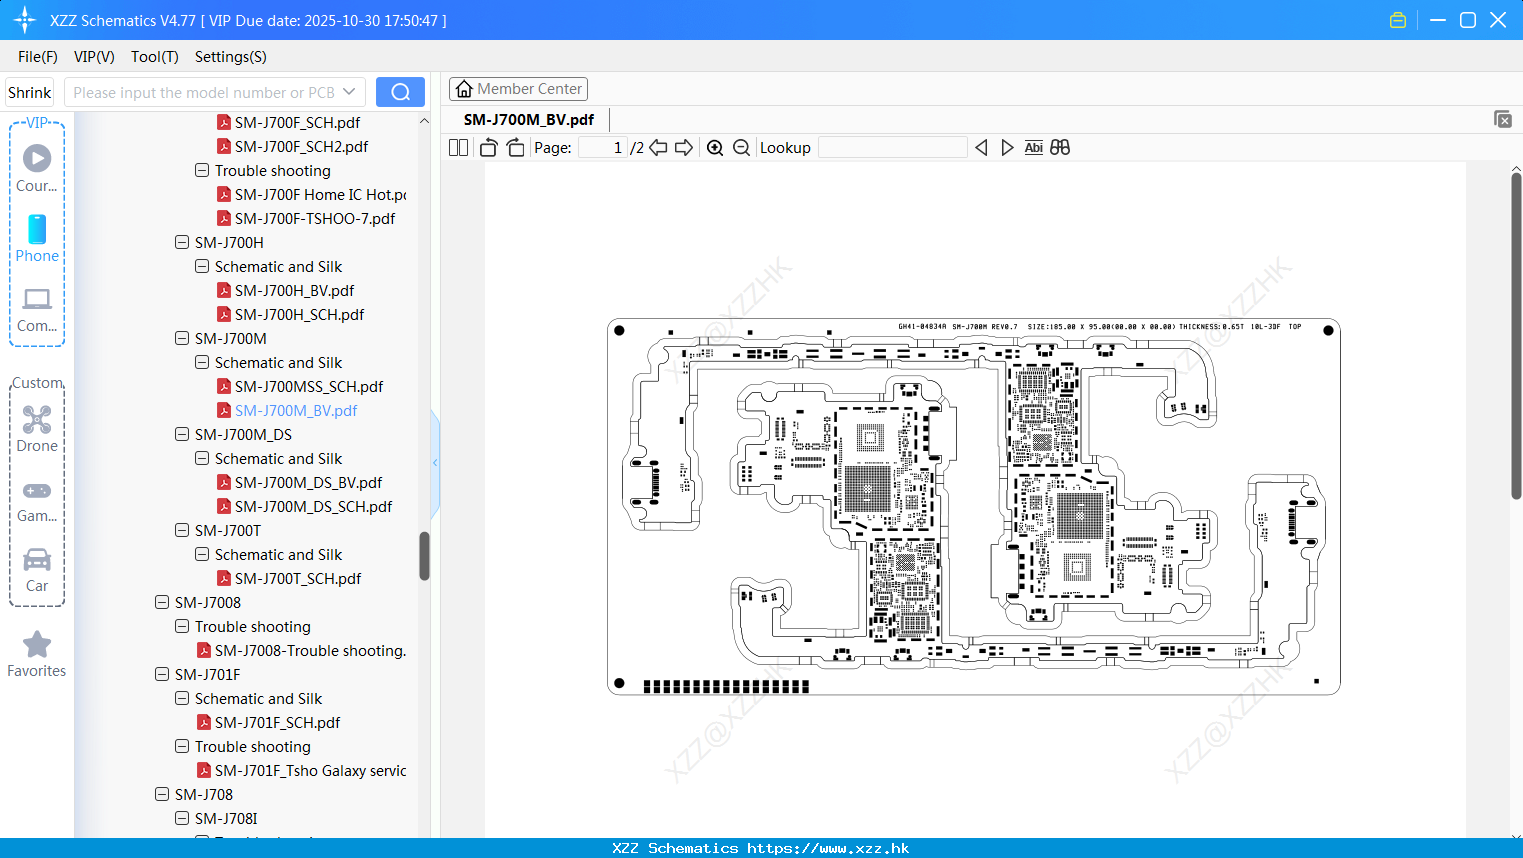Click the blue search button

point(400,92)
